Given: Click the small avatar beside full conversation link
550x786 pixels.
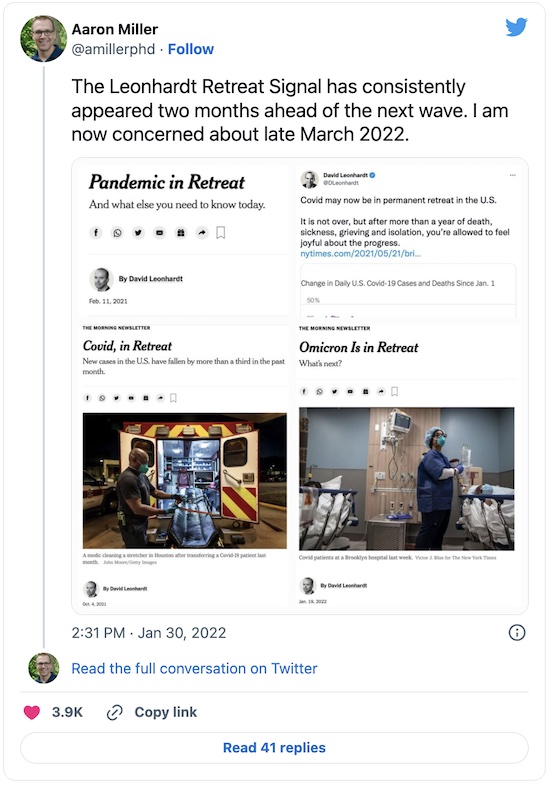Looking at the screenshot, I should pos(44,668).
